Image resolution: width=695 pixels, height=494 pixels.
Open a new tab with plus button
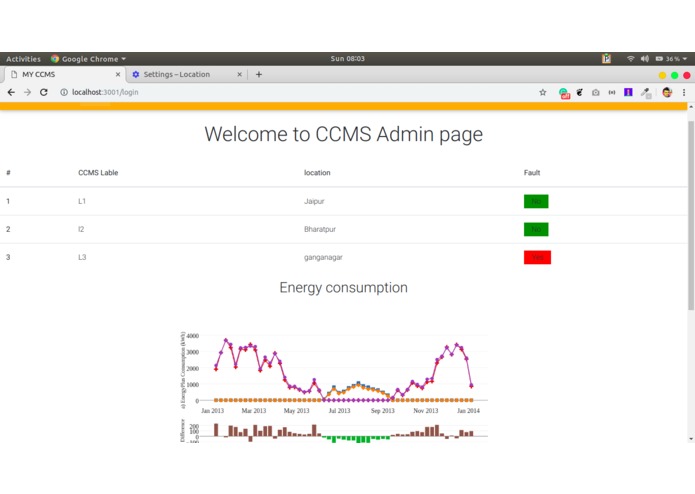pyautogui.click(x=259, y=74)
